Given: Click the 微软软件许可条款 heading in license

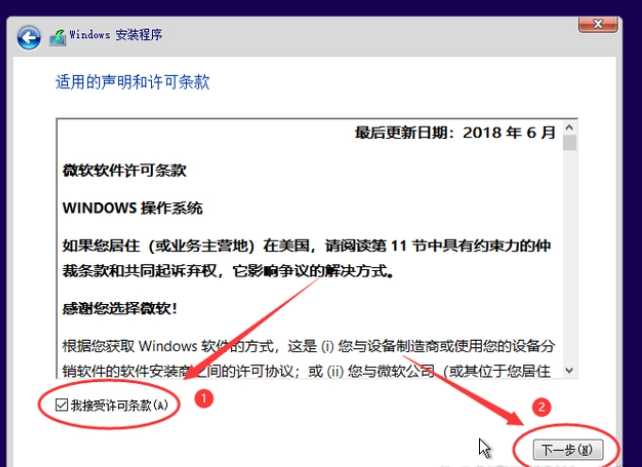Looking at the screenshot, I should pos(124,171).
